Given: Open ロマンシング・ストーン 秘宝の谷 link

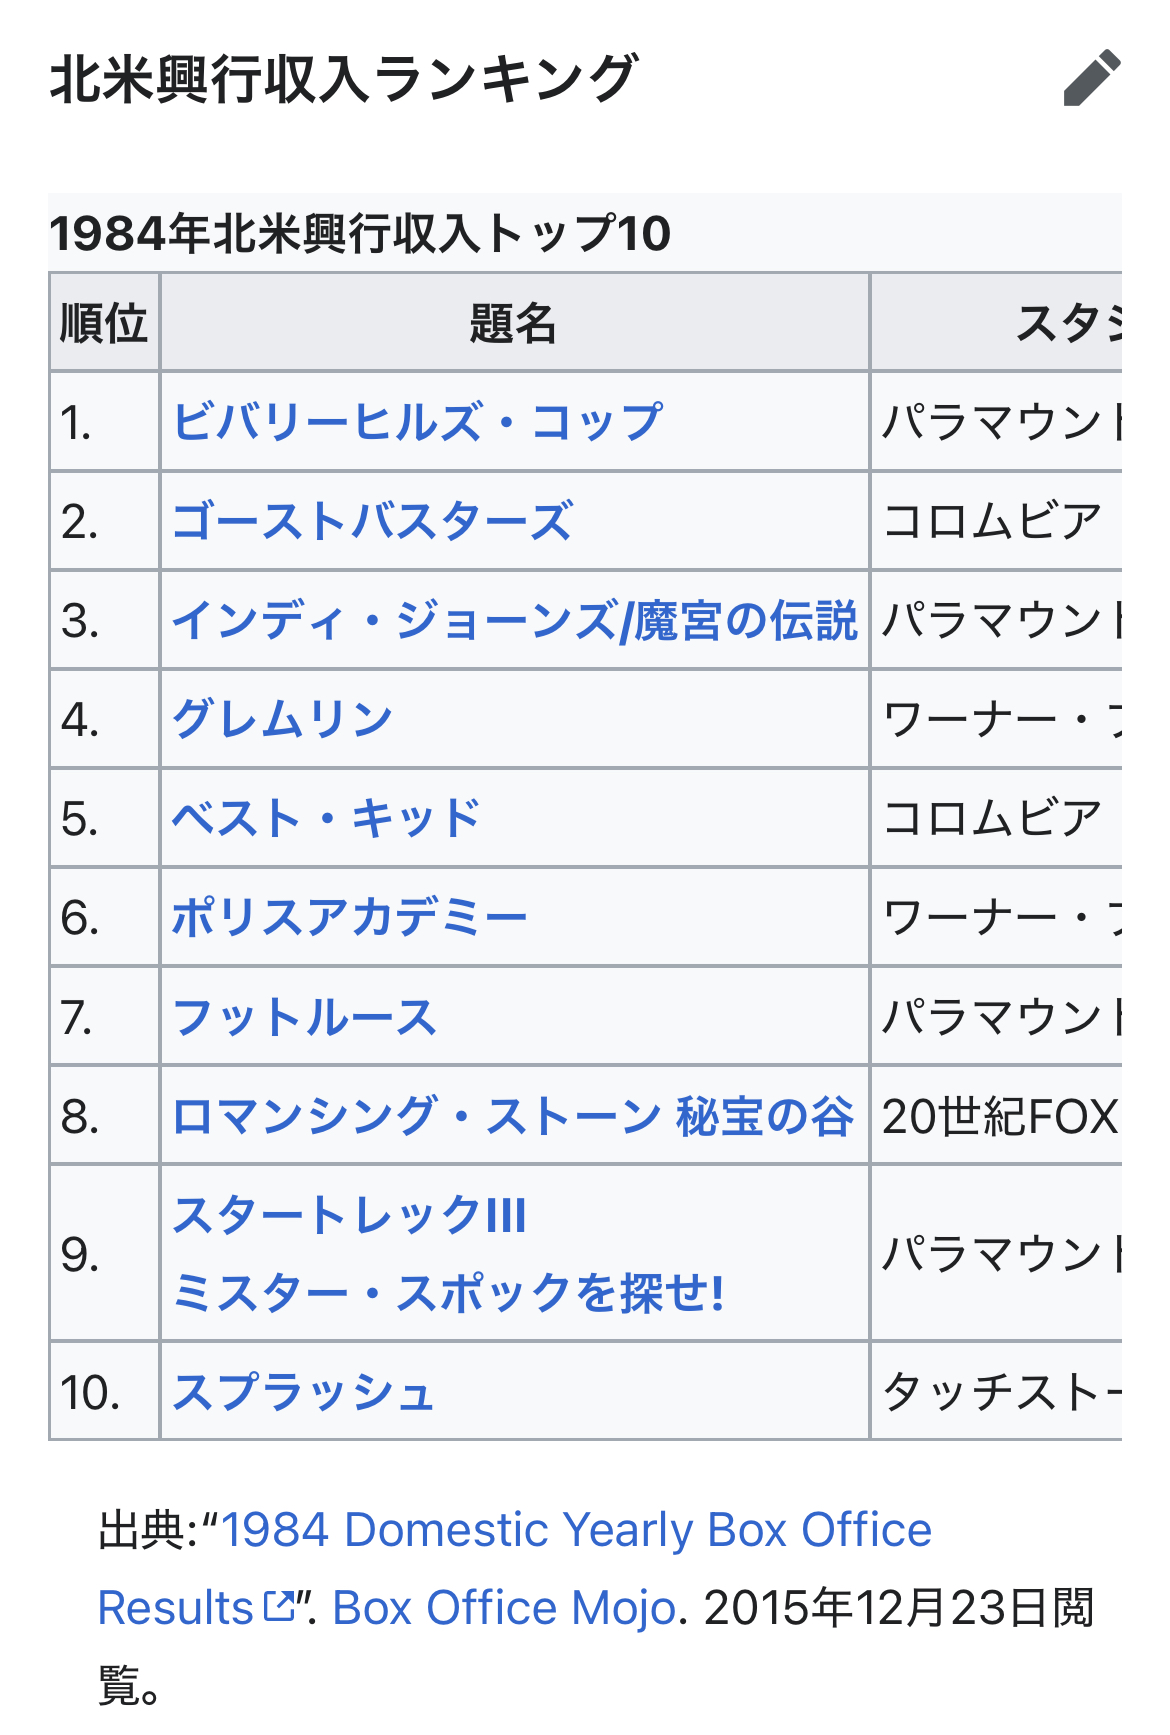Looking at the screenshot, I should (514, 1116).
